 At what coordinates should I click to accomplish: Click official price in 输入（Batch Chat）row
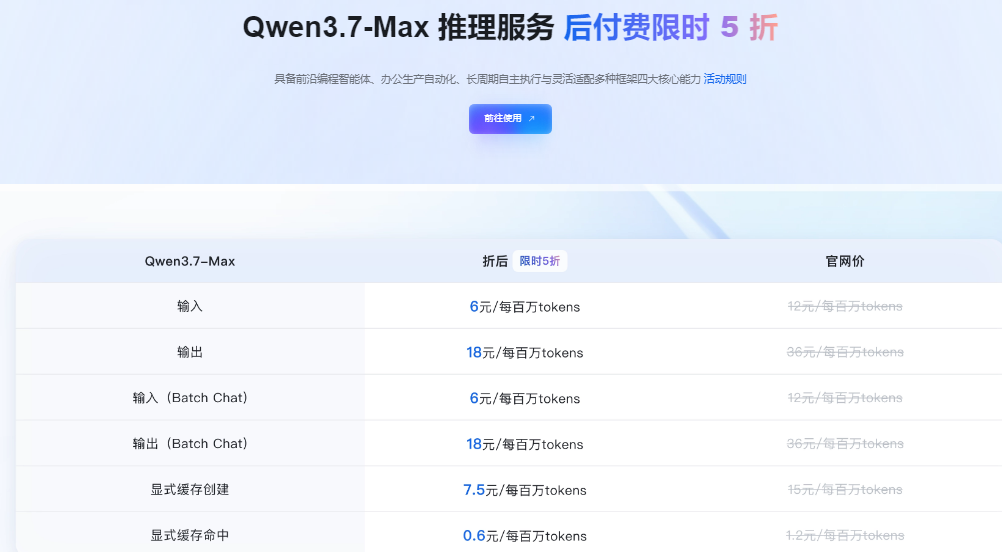(845, 398)
